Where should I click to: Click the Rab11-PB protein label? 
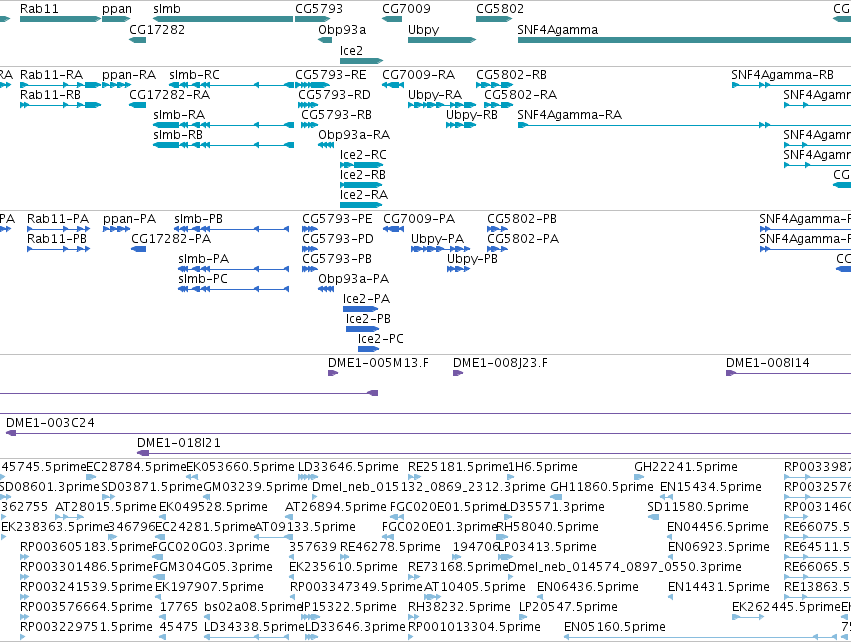pyautogui.click(x=57, y=239)
